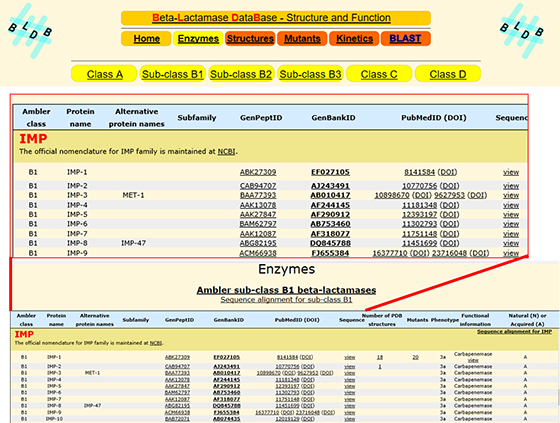This screenshot has width=560, height=423.
Task: Open ABK27309 GenPept link in enlarged table
Action: (258, 172)
